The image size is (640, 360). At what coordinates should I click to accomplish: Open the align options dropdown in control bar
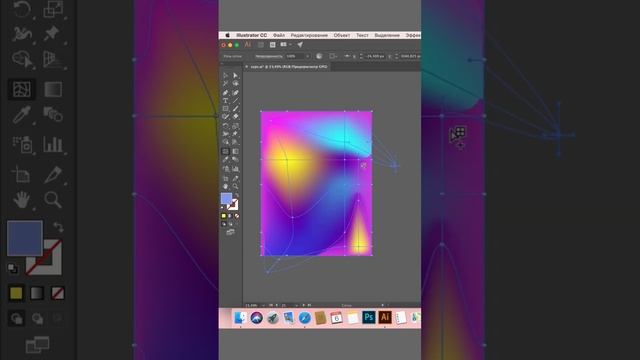coord(337,56)
